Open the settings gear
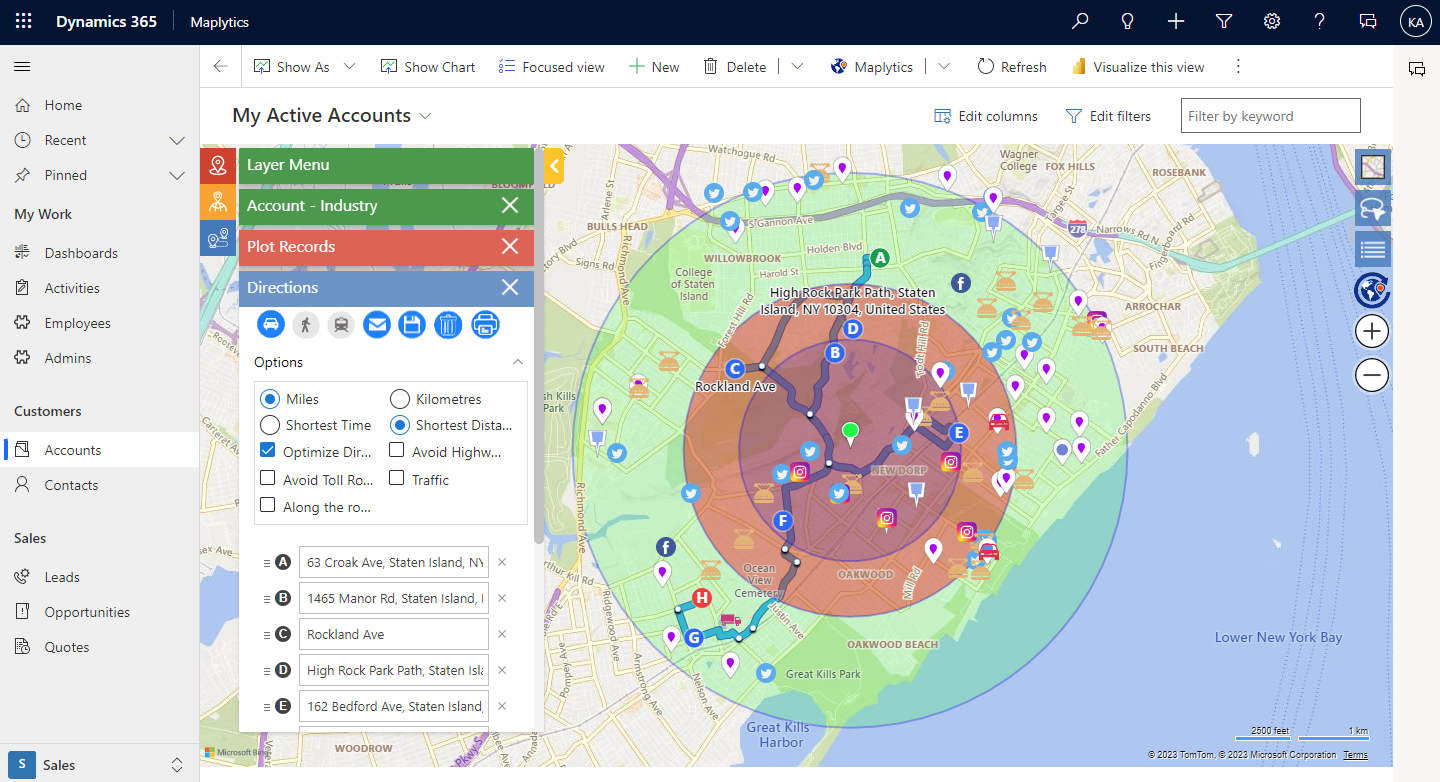 (x=1272, y=21)
